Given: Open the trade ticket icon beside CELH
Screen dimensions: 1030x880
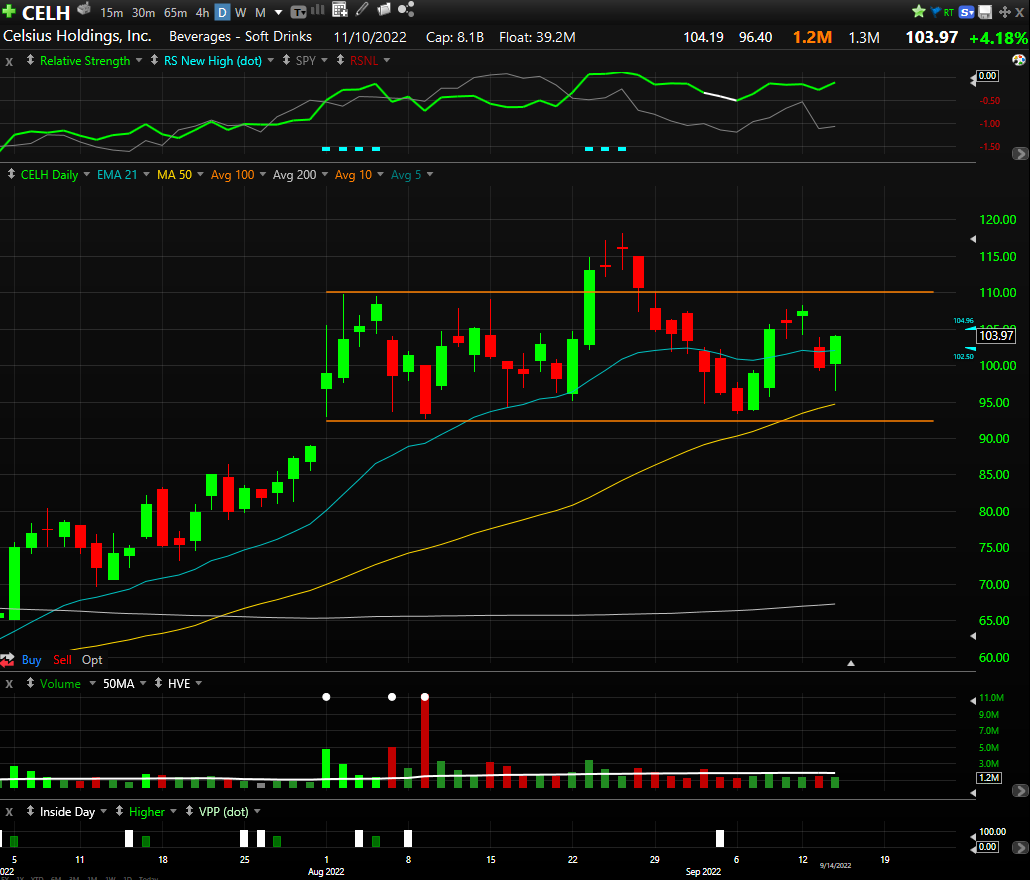Looking at the screenshot, I should pyautogui.click(x=83, y=9).
